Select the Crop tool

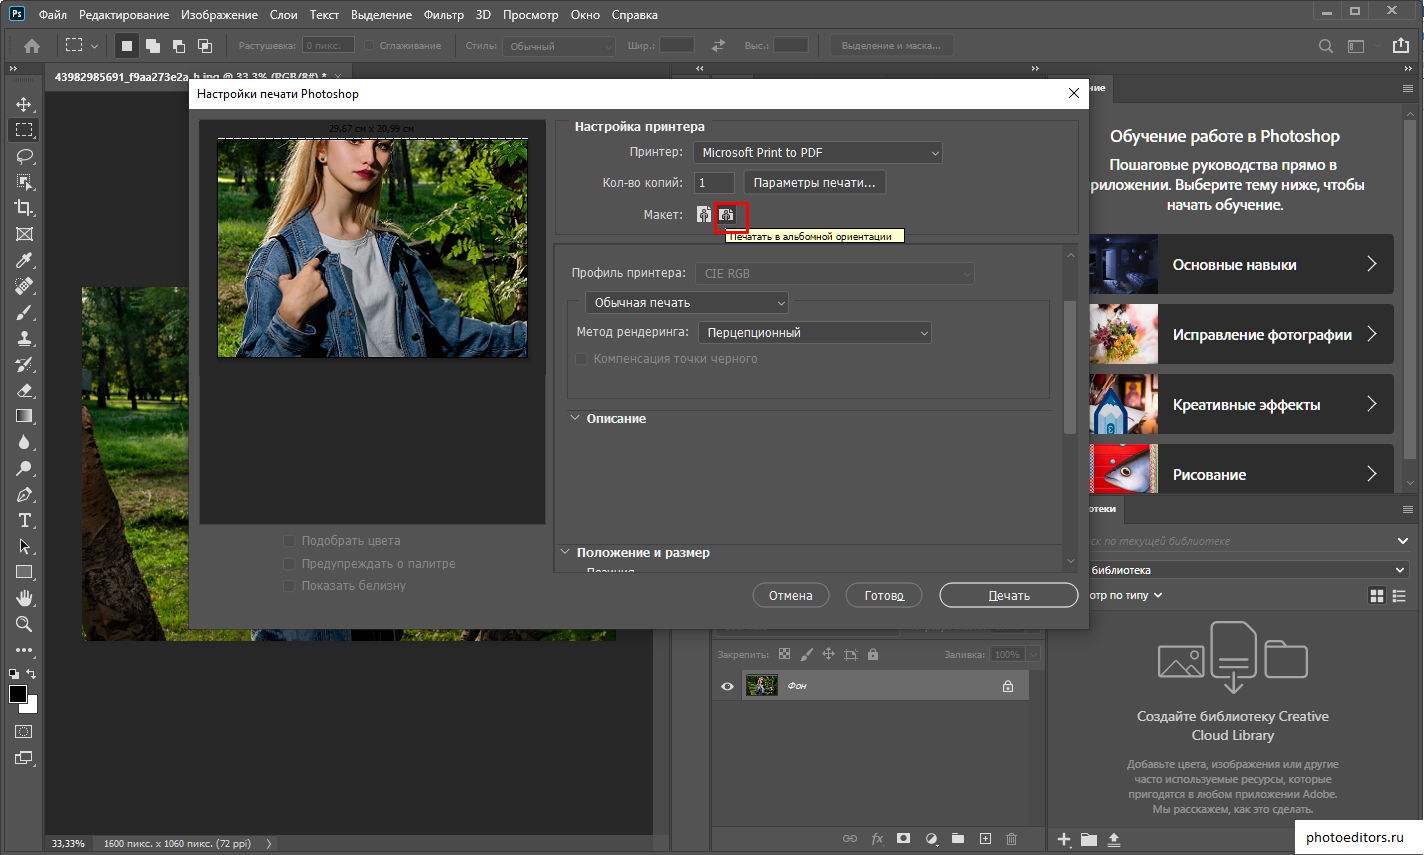(x=24, y=208)
